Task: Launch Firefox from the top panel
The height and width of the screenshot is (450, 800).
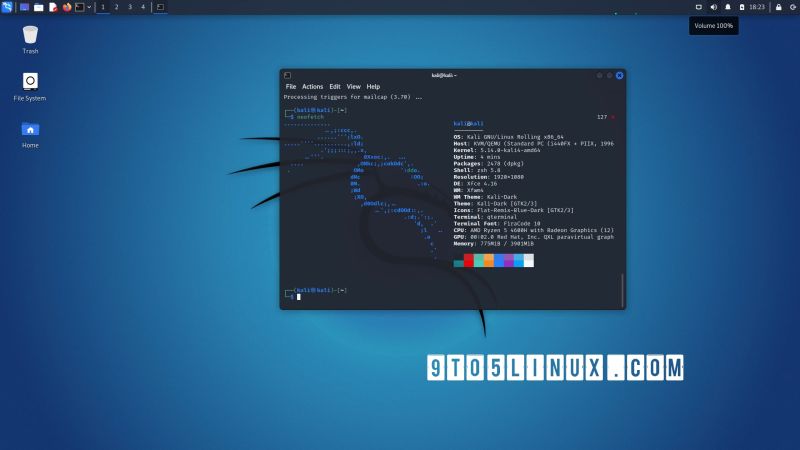Action: tap(67, 7)
